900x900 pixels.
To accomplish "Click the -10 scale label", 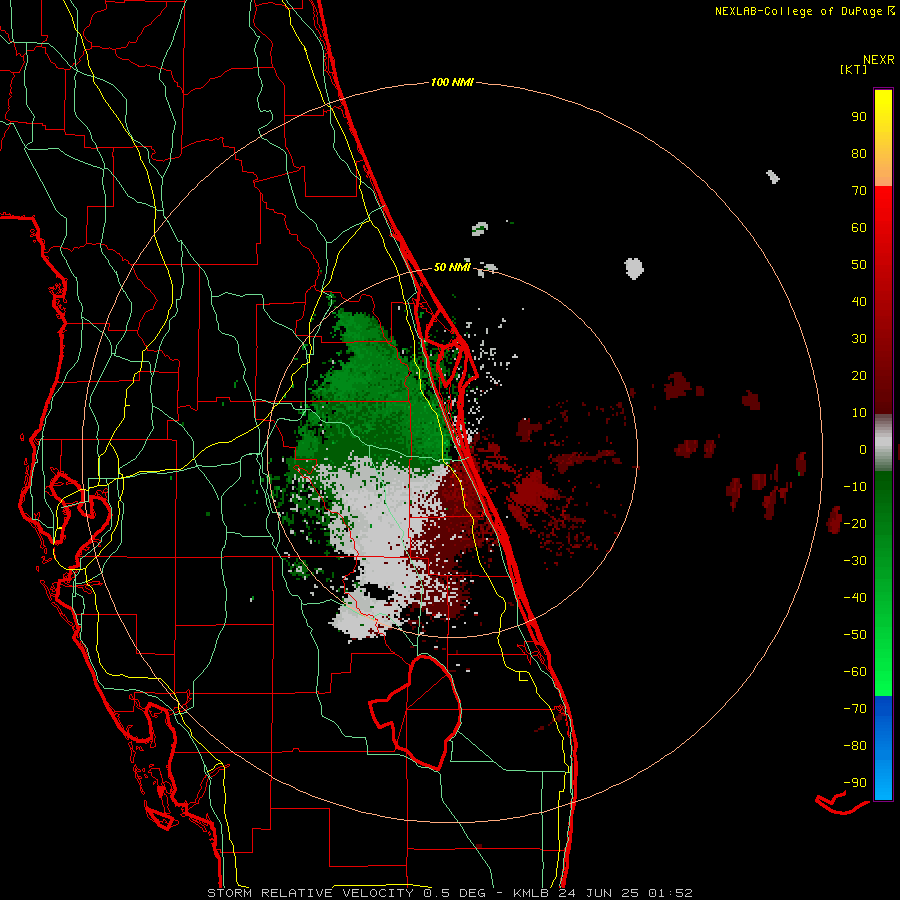I will pyautogui.click(x=855, y=487).
